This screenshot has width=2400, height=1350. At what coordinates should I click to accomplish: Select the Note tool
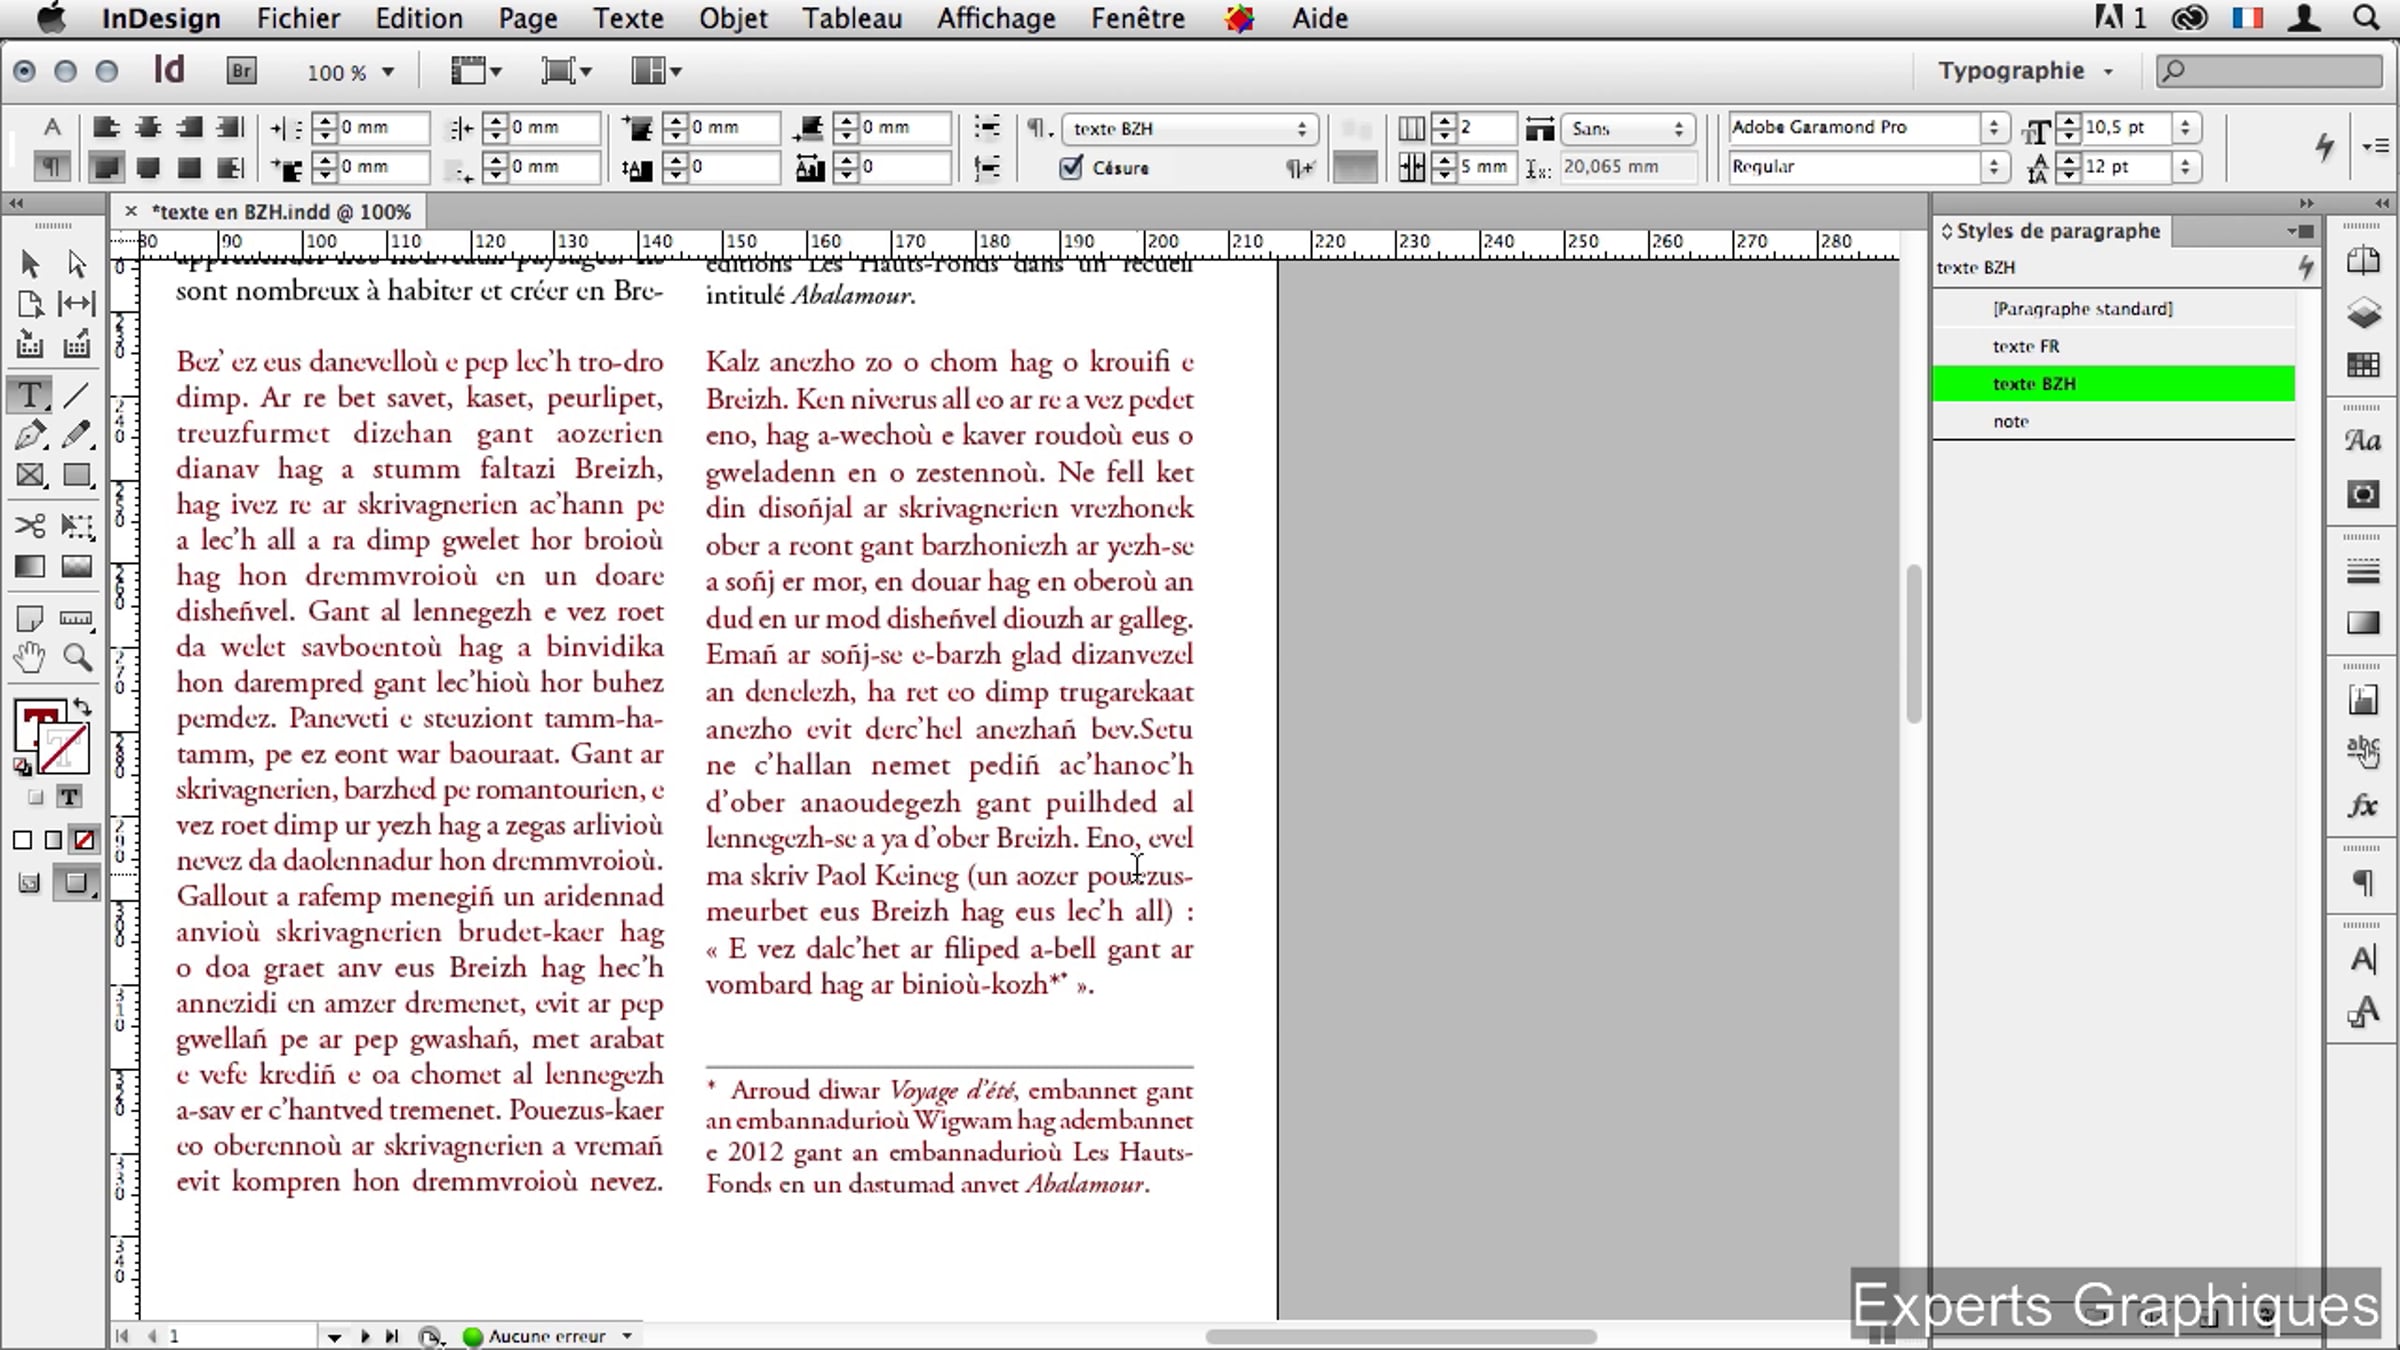(30, 618)
